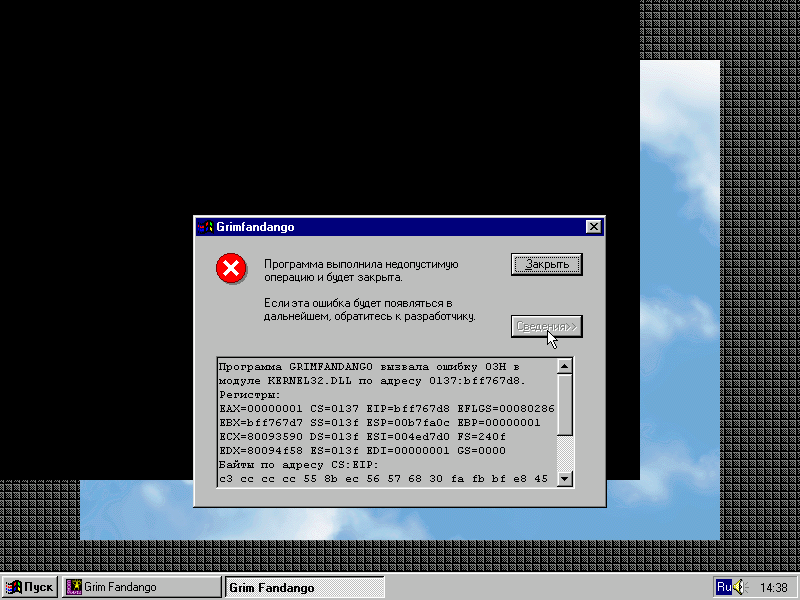Click the 'ECX=80093590' register line
Image resolution: width=800 pixels, height=600 pixels.
click(x=362, y=437)
